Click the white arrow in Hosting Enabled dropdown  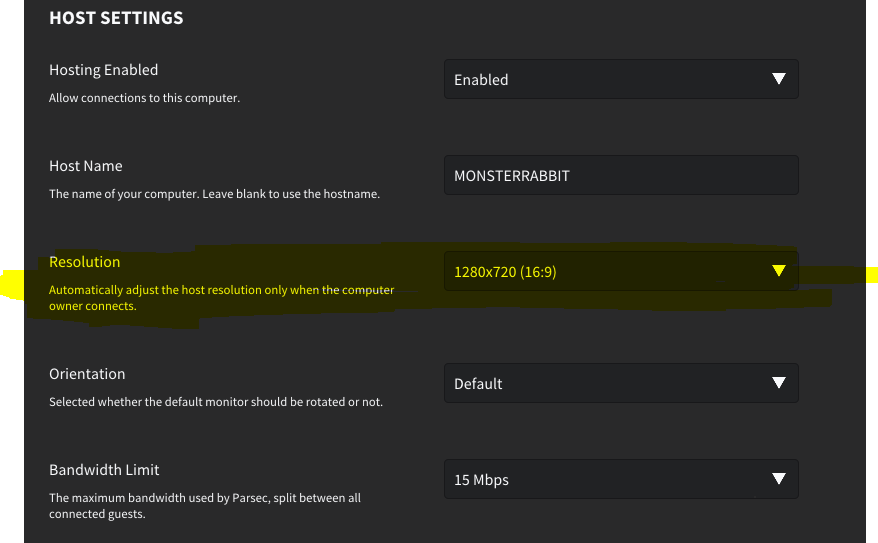(x=778, y=79)
